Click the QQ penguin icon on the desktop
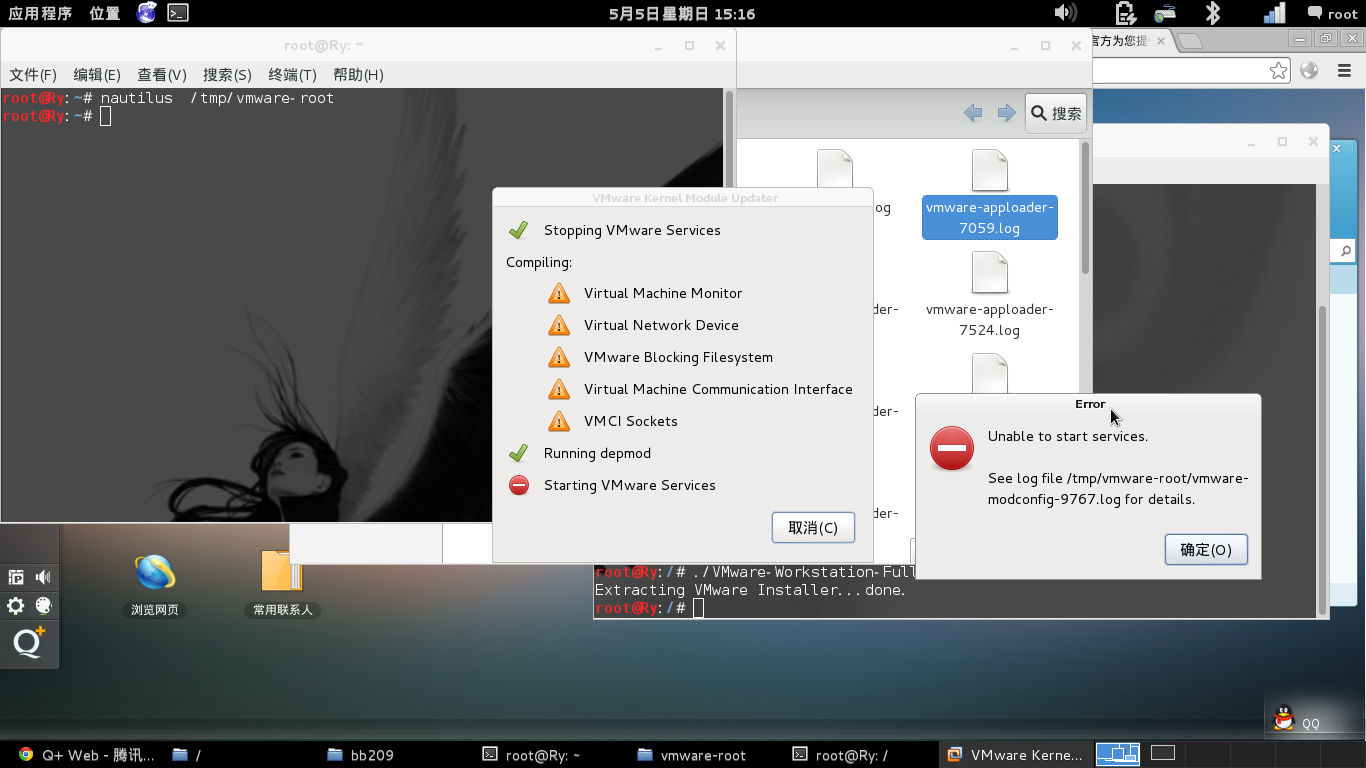 click(1284, 717)
